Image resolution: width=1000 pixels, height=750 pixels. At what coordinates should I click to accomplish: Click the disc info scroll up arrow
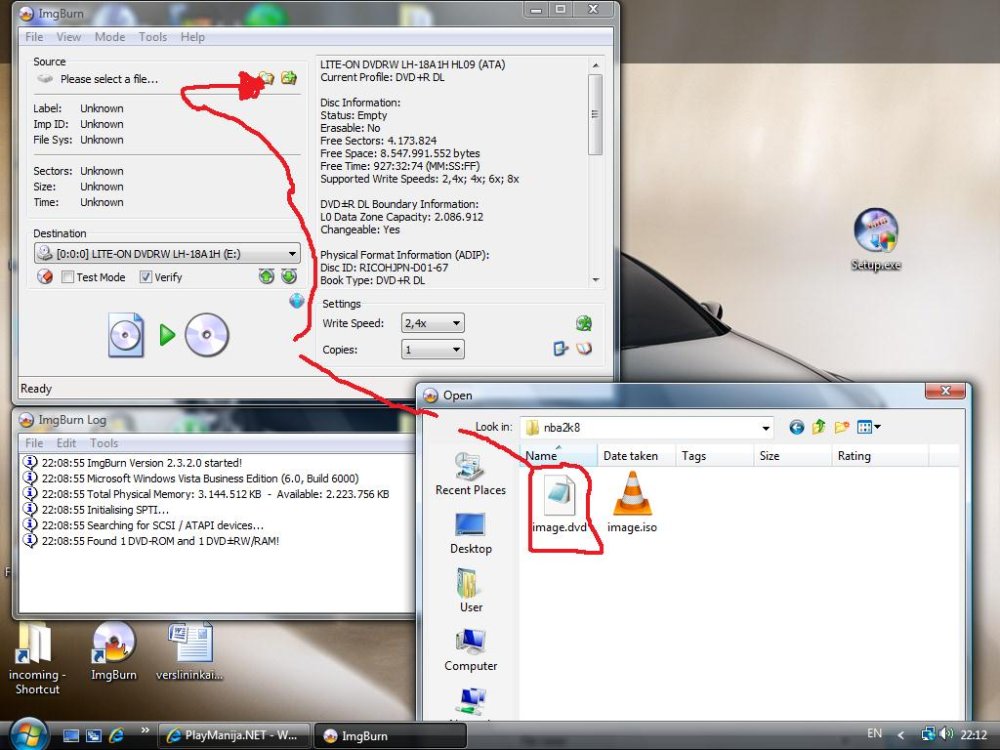[596, 65]
